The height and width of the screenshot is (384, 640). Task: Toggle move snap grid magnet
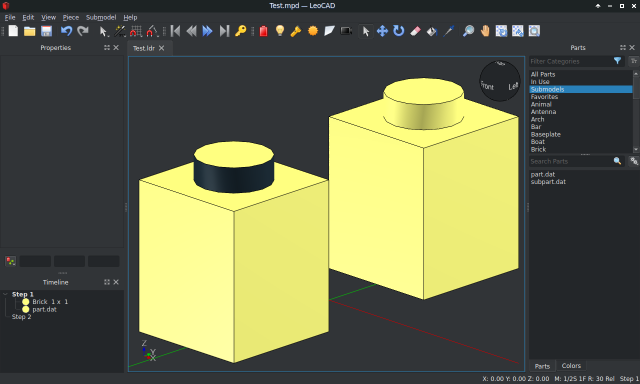[x=136, y=31]
